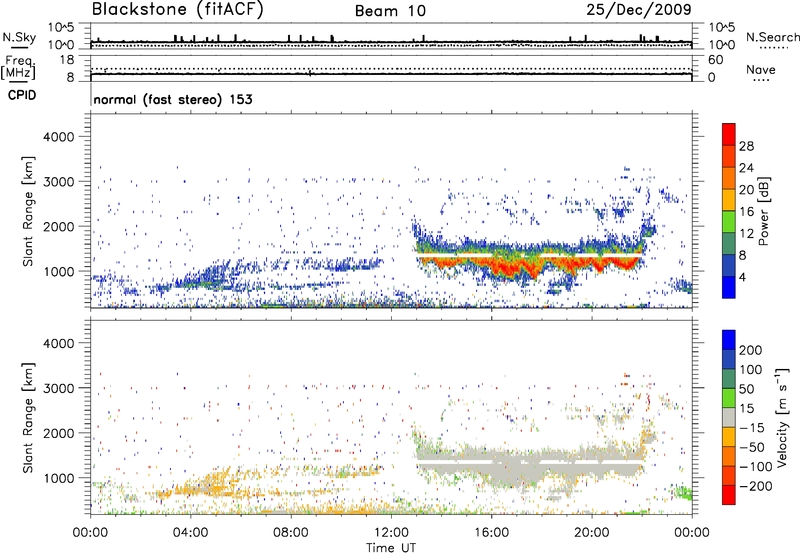Click the '16' label on the power colorbar
Image resolution: width=800 pixels, height=554 pixels.
[746, 212]
